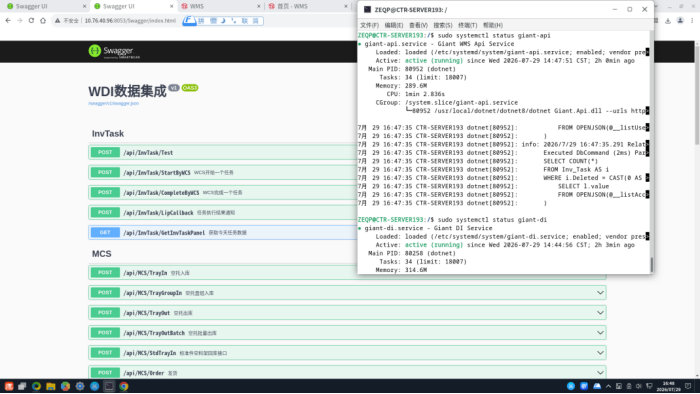This screenshot has height=394, width=700.
Task: Open the browser home page
Action: (x=43, y=21)
